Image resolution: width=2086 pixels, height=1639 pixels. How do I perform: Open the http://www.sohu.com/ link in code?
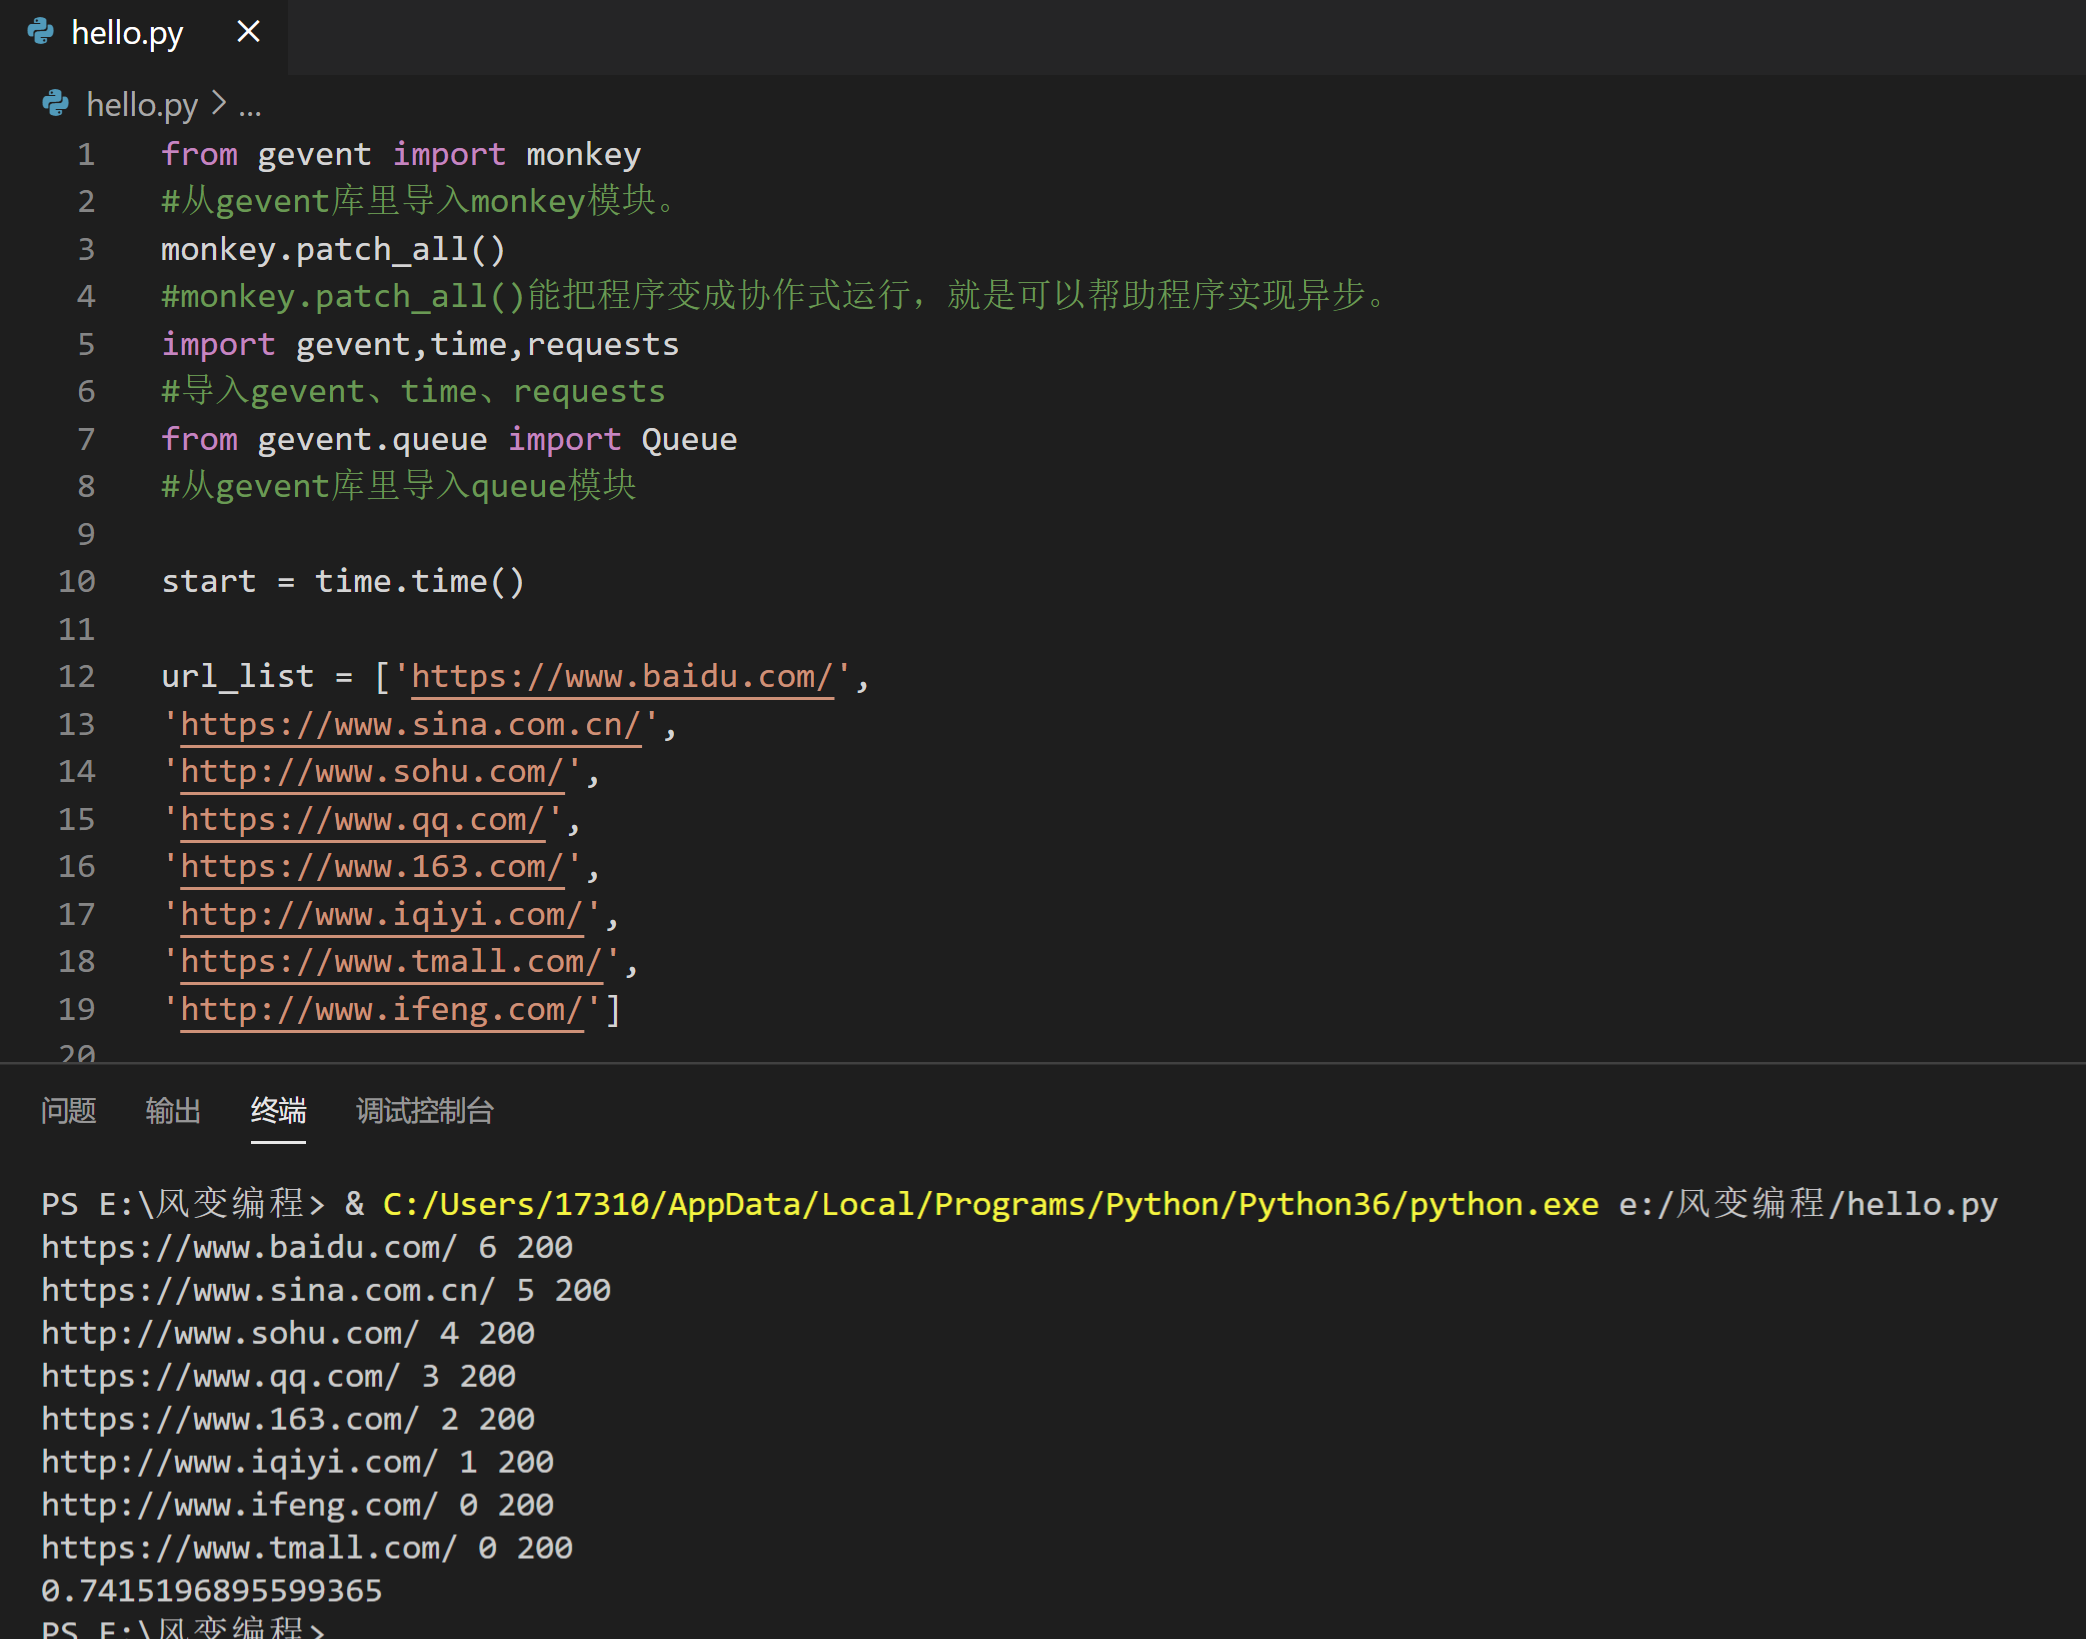pyautogui.click(x=372, y=772)
